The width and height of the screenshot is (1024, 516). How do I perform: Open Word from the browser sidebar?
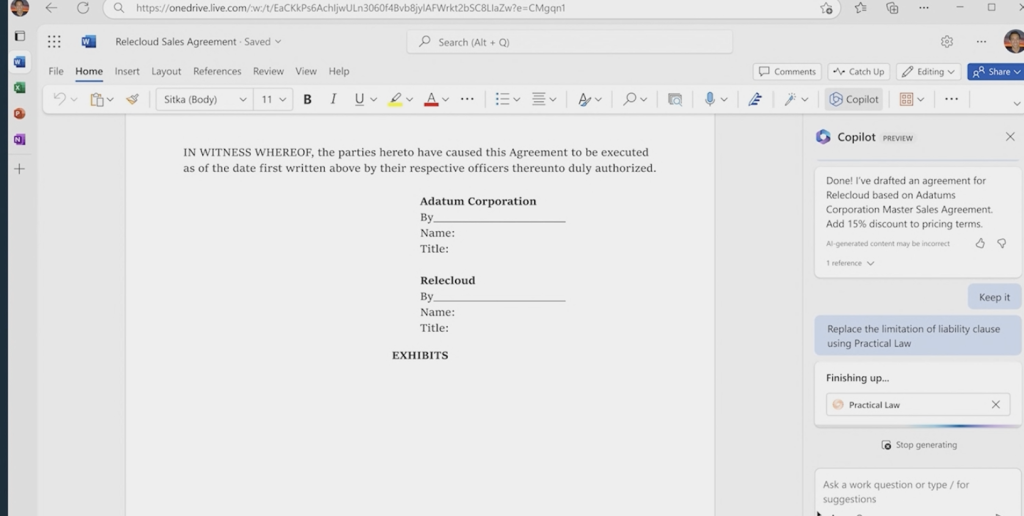20,62
